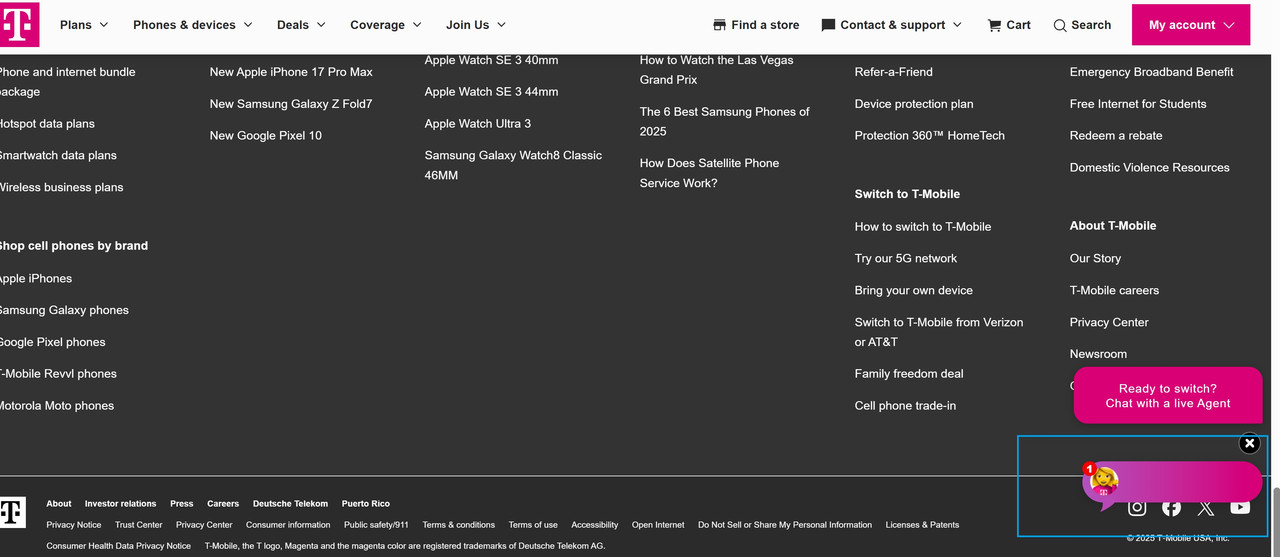Click Deutsche Telekom footer link
The height and width of the screenshot is (557, 1280).
pos(290,504)
